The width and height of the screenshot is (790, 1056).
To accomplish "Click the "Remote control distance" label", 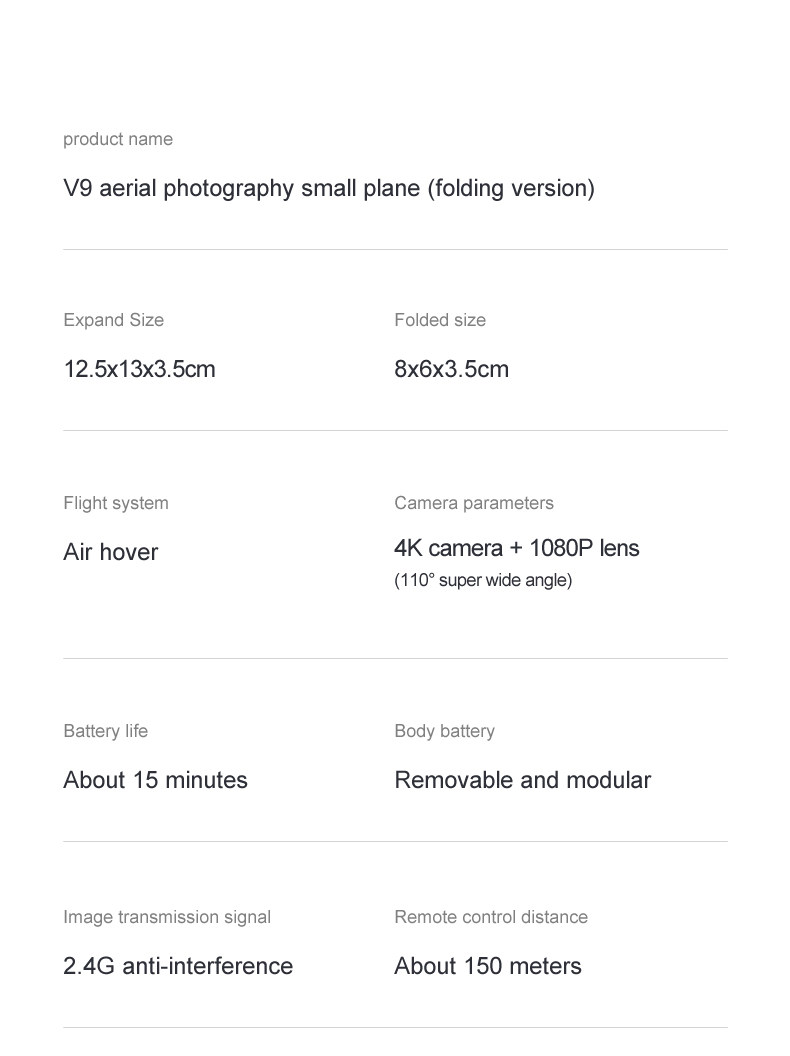I will pos(491,917).
